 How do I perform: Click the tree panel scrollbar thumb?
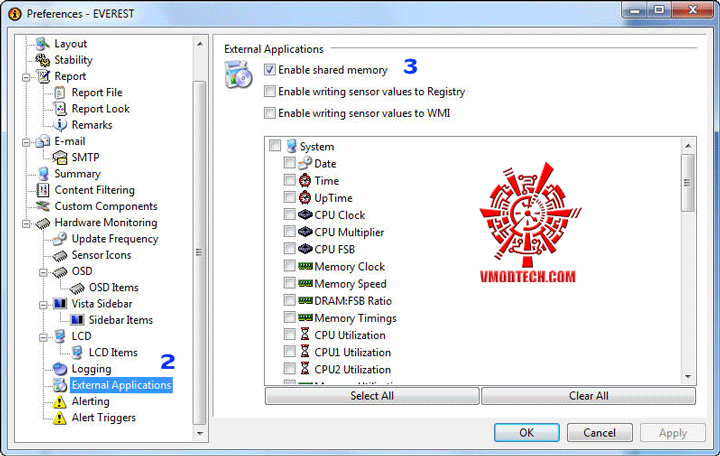pyautogui.click(x=199, y=253)
